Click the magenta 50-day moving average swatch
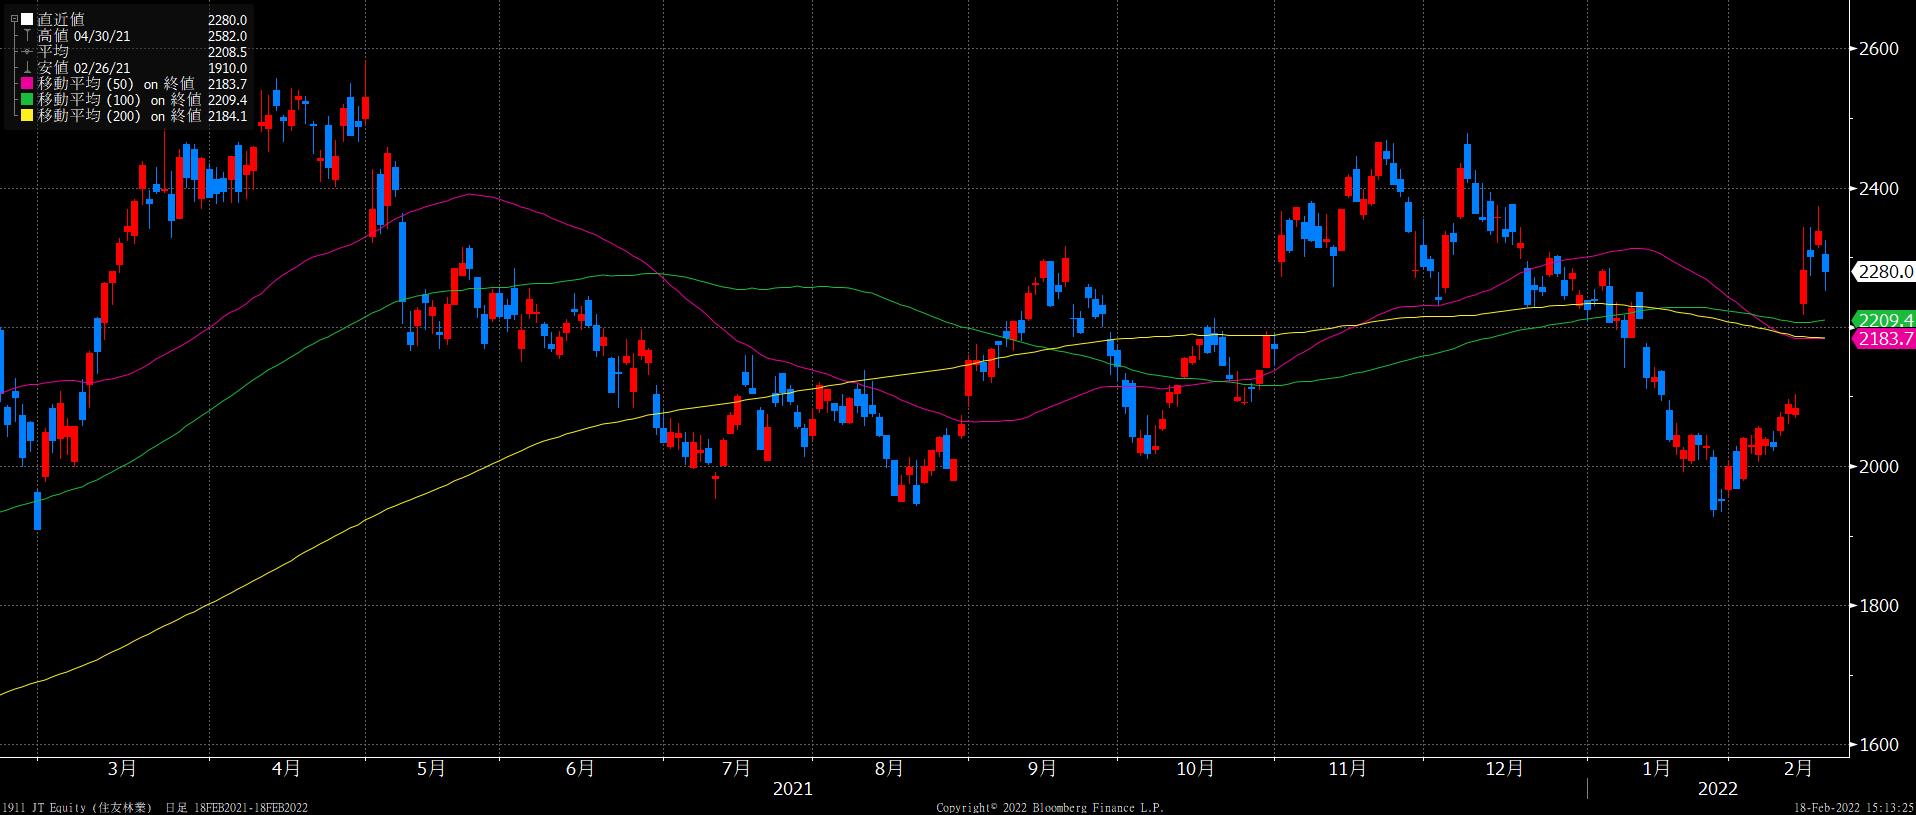1916x815 pixels. tap(27, 84)
